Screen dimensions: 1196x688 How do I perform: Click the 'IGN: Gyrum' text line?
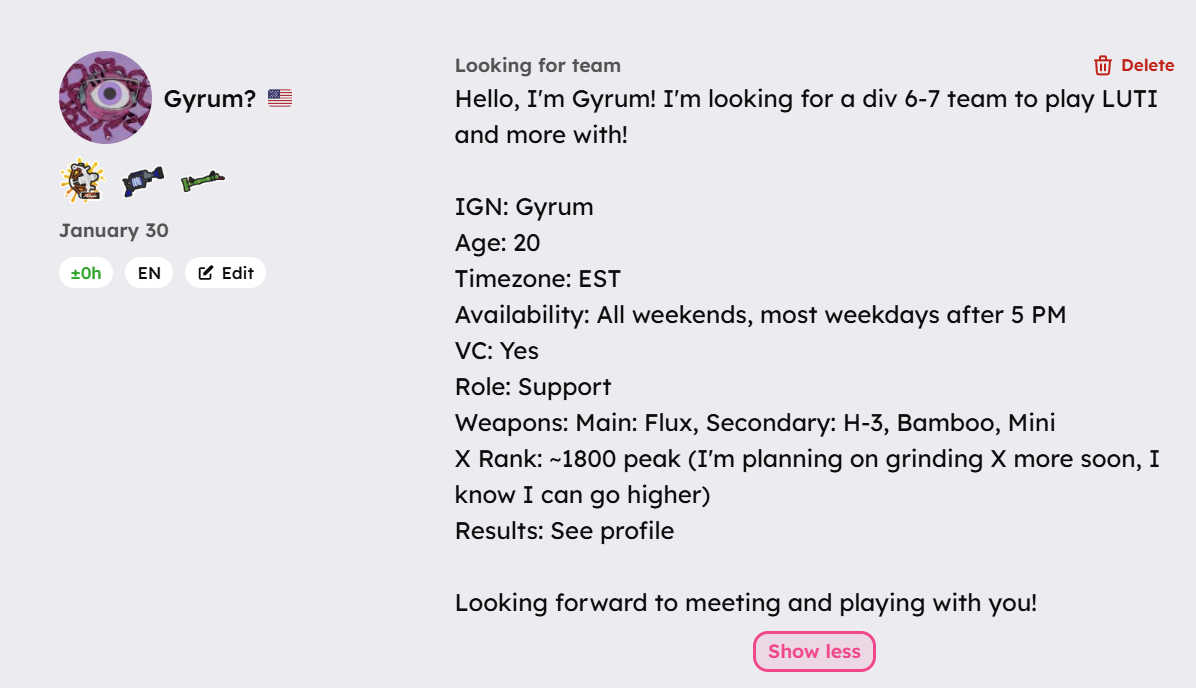pyautogui.click(x=524, y=207)
